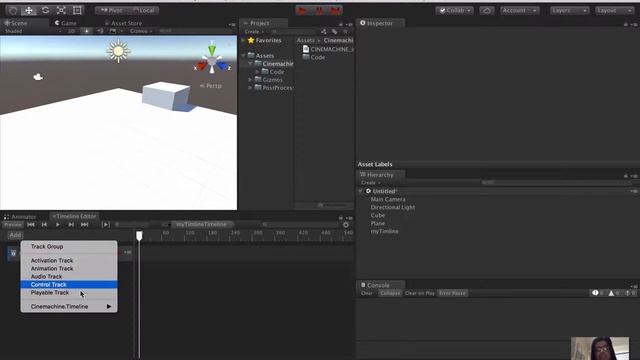Viewport: 640px width, 360px height.
Task: Collapse the Untitled scene in Hierarchy
Action: pyautogui.click(x=360, y=191)
